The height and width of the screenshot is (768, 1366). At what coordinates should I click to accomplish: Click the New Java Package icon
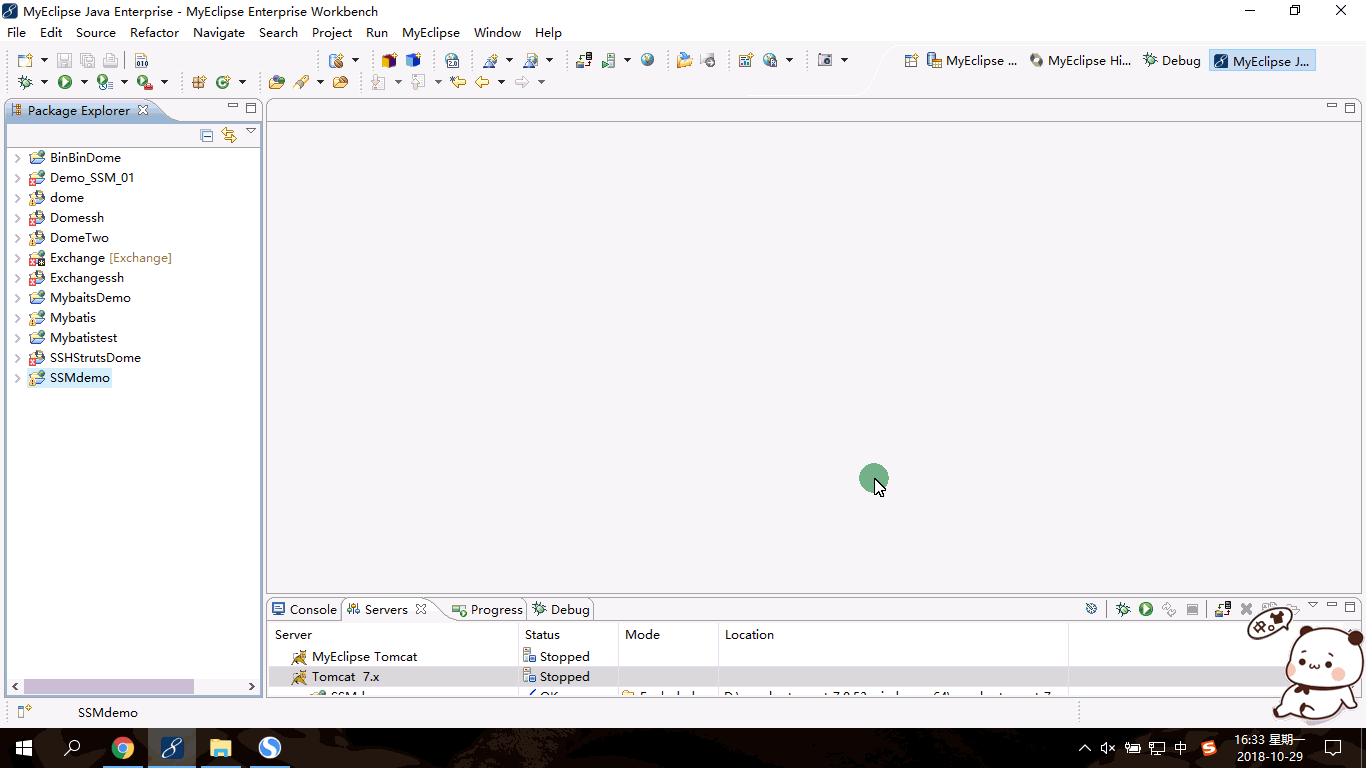tap(199, 82)
